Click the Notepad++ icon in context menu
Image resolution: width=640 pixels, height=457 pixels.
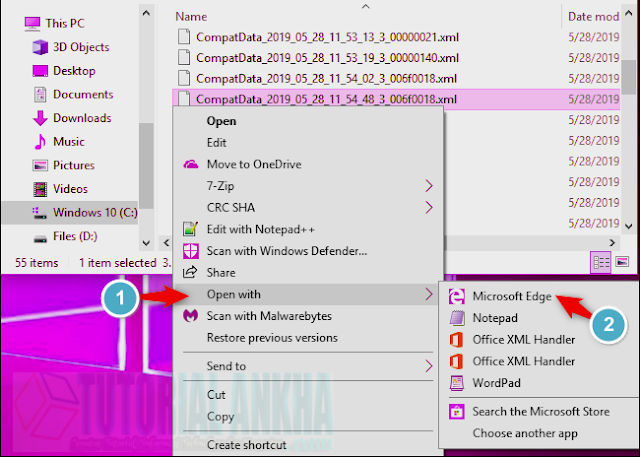(x=191, y=229)
